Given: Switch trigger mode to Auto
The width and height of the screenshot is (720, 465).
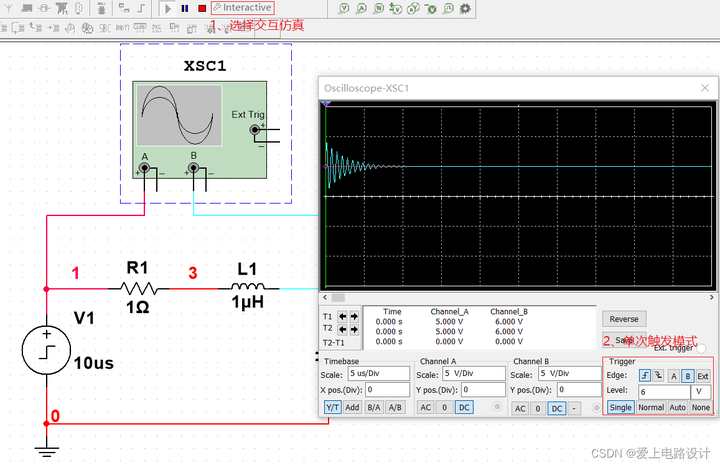Looking at the screenshot, I should pyautogui.click(x=679, y=408).
